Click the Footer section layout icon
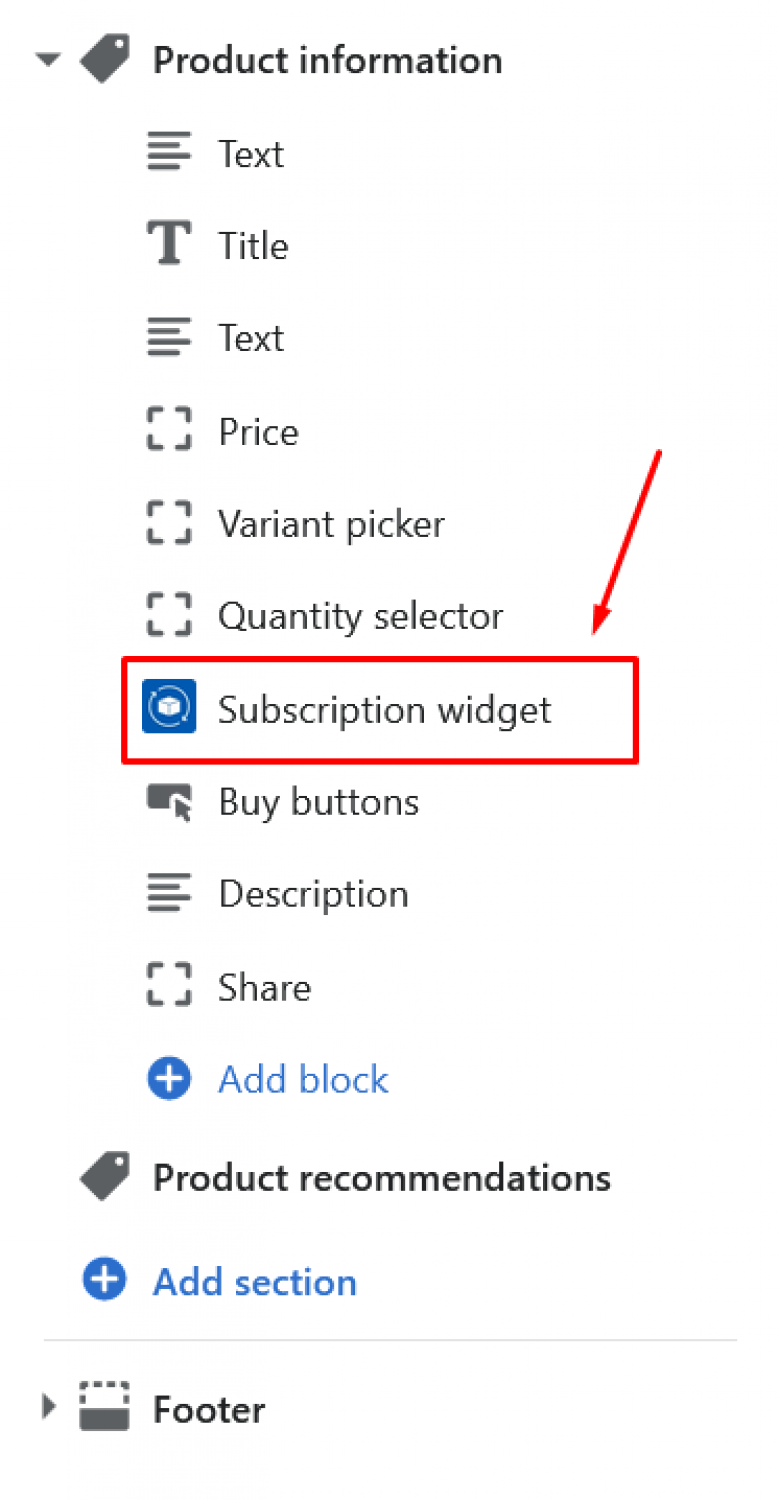 tap(105, 1408)
